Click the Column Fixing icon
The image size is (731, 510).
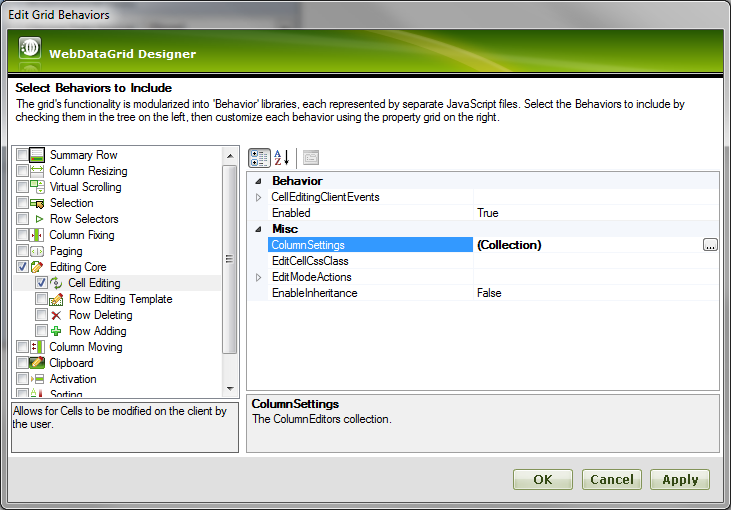click(37, 235)
